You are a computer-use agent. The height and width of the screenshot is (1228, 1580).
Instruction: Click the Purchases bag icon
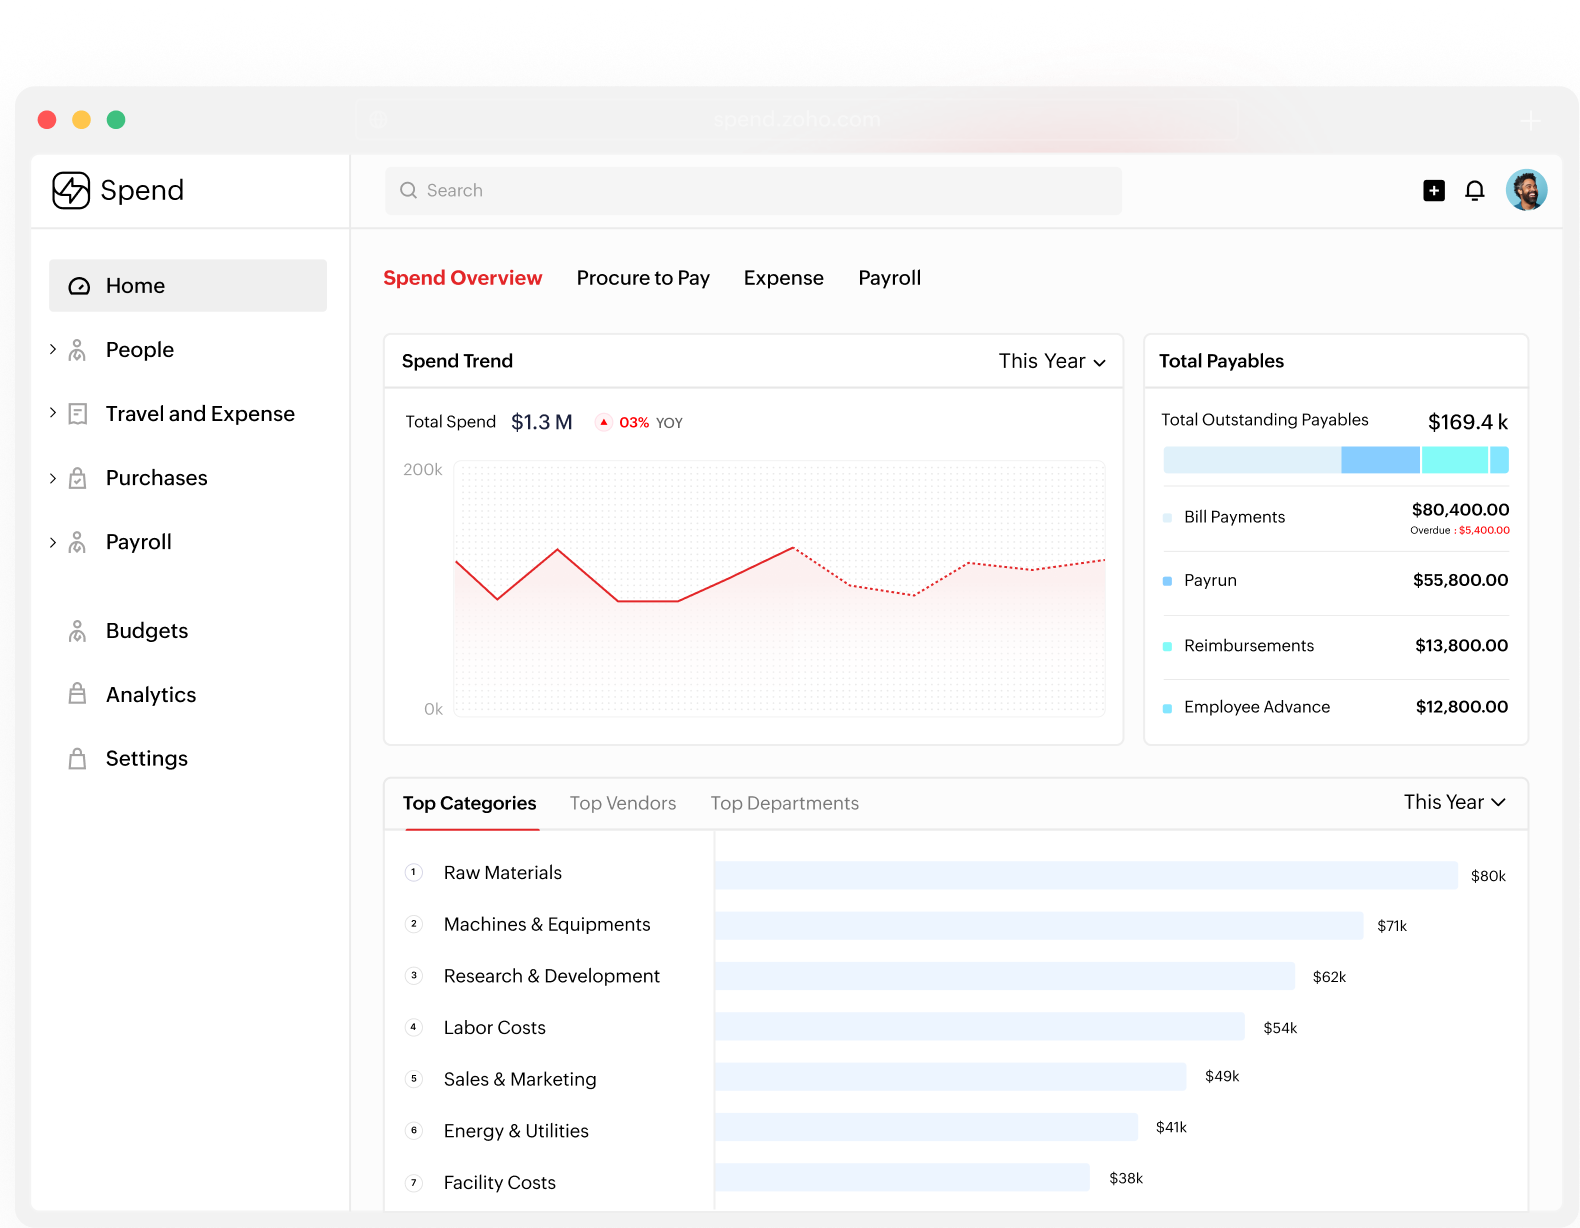click(77, 478)
